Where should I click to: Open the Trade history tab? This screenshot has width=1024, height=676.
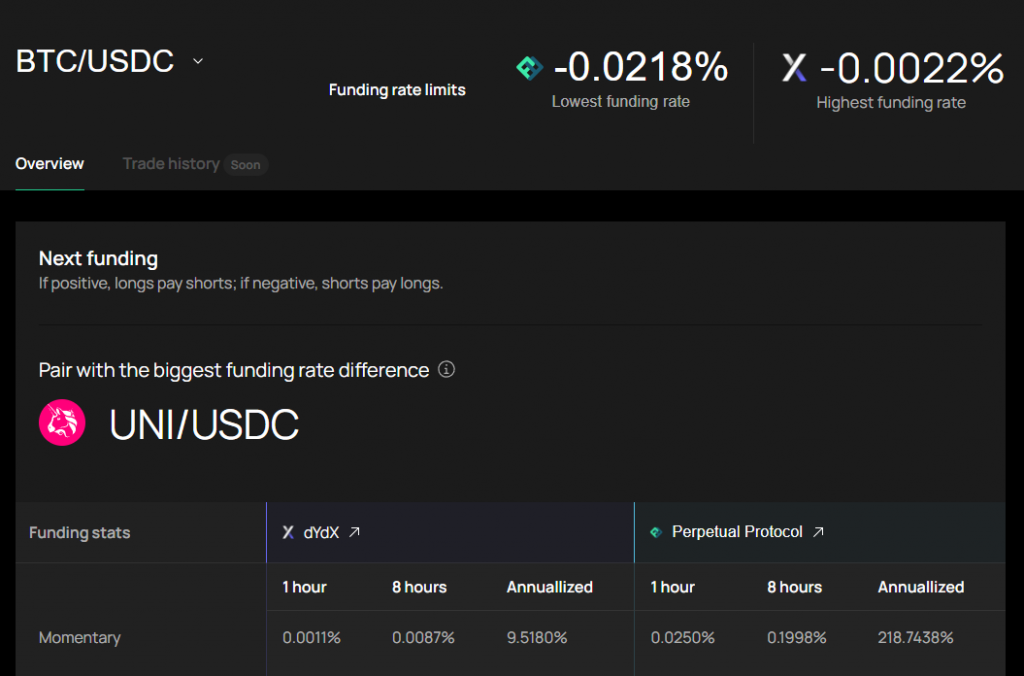(170, 164)
